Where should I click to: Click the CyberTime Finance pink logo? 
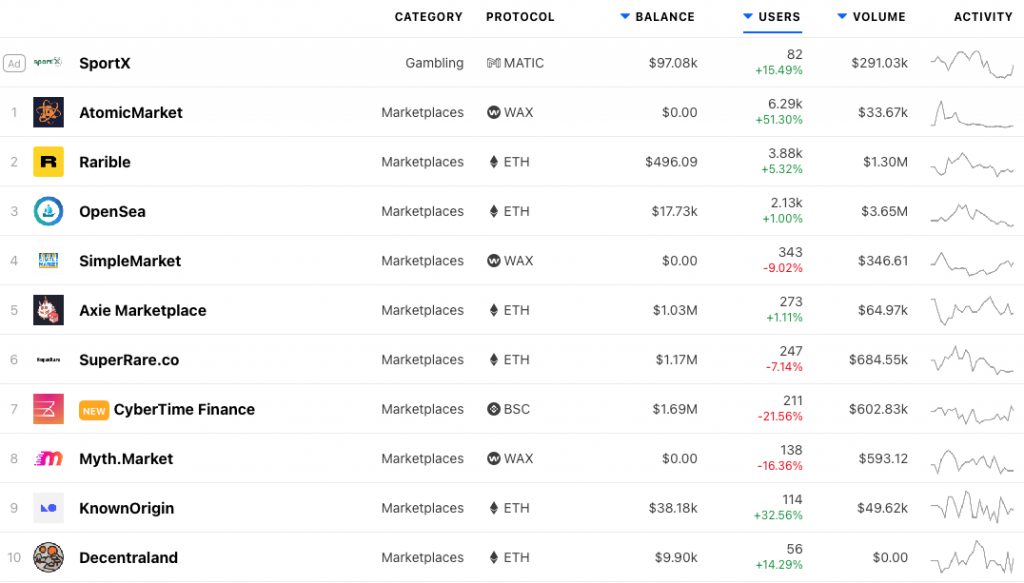[x=48, y=409]
